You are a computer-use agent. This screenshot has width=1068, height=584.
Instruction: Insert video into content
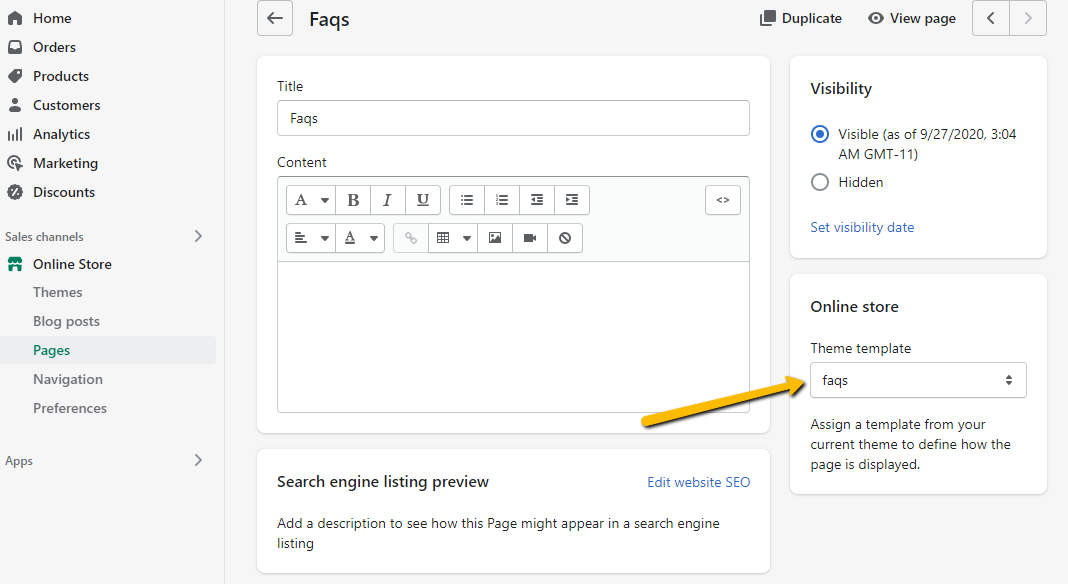[x=529, y=238]
